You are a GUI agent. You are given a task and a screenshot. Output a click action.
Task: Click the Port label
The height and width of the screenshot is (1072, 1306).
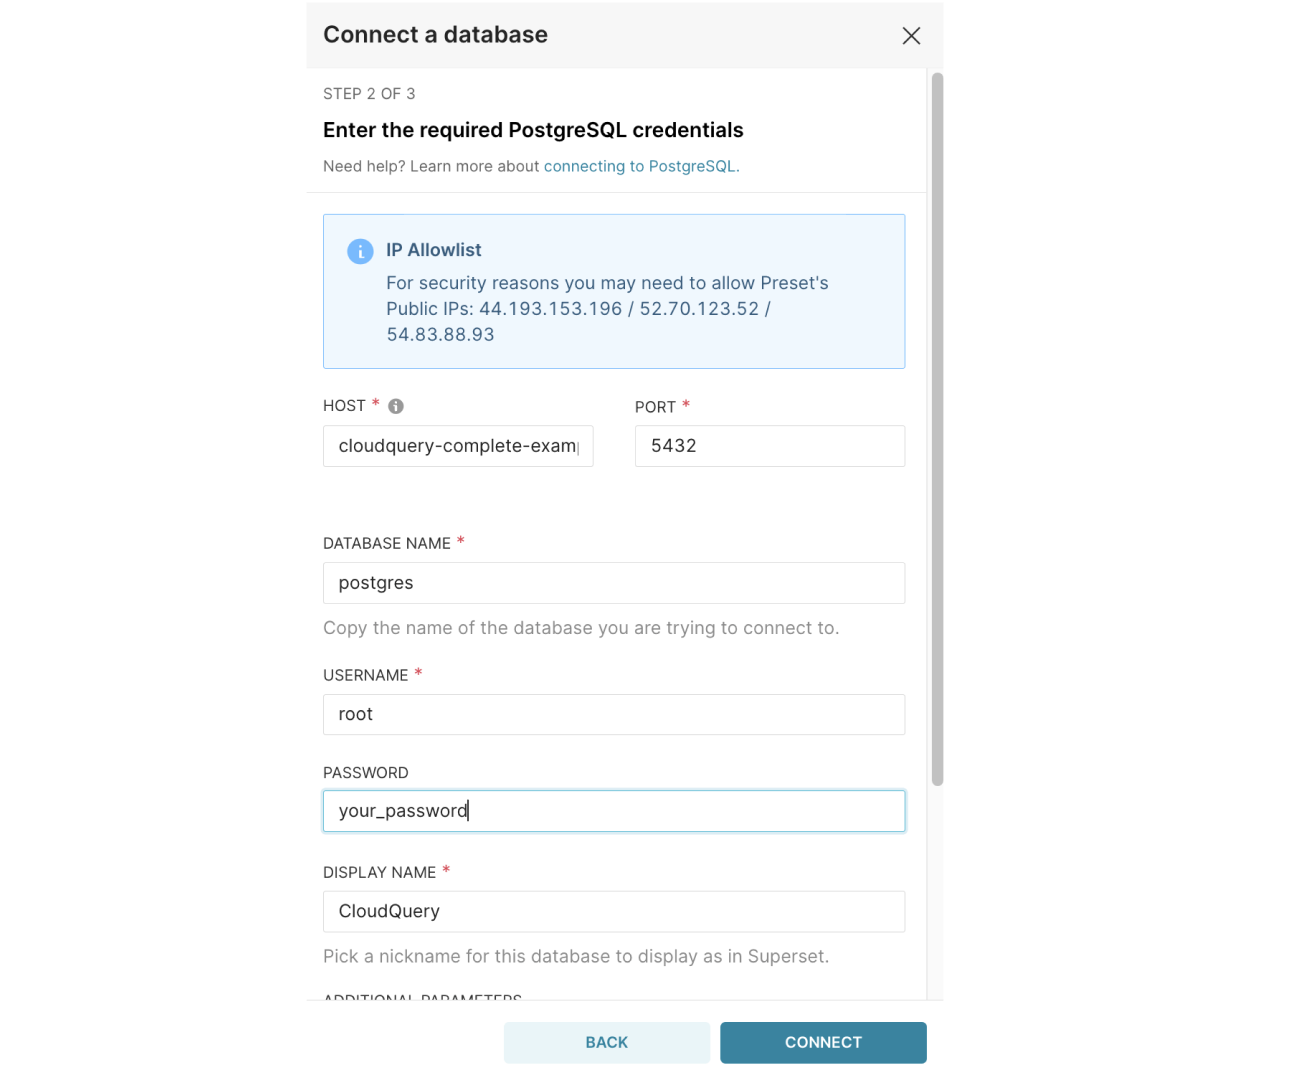[x=655, y=407]
